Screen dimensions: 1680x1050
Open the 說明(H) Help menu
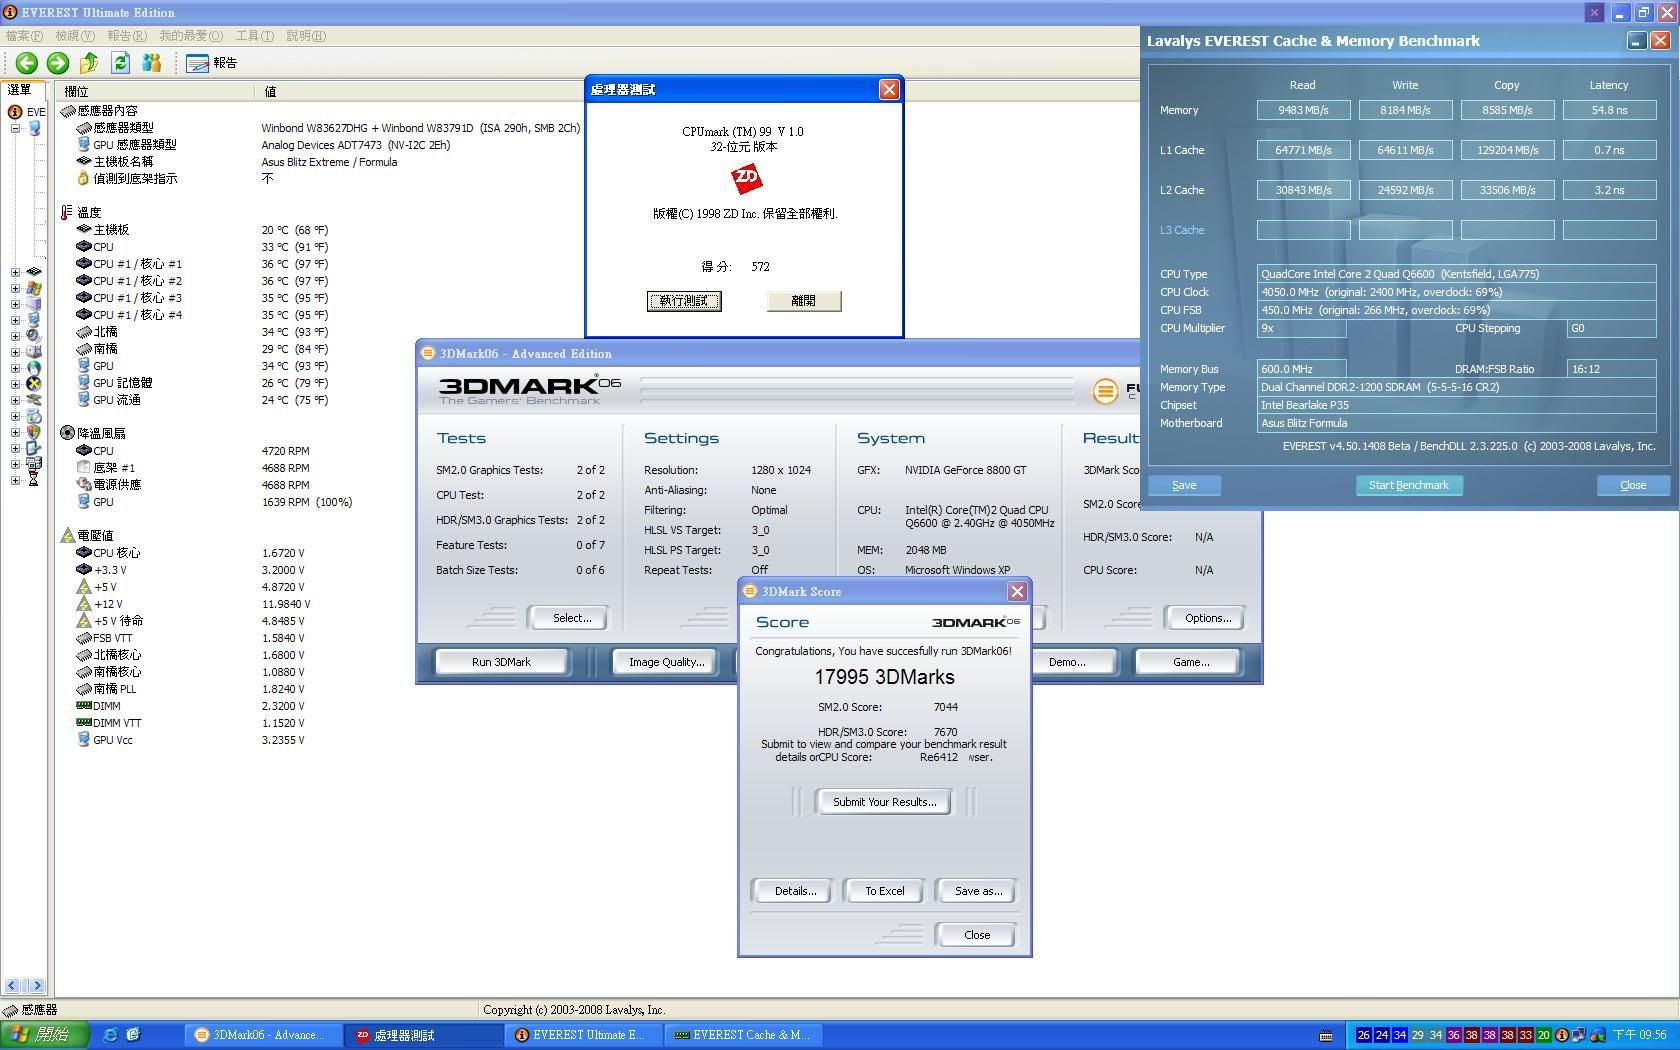pos(306,36)
